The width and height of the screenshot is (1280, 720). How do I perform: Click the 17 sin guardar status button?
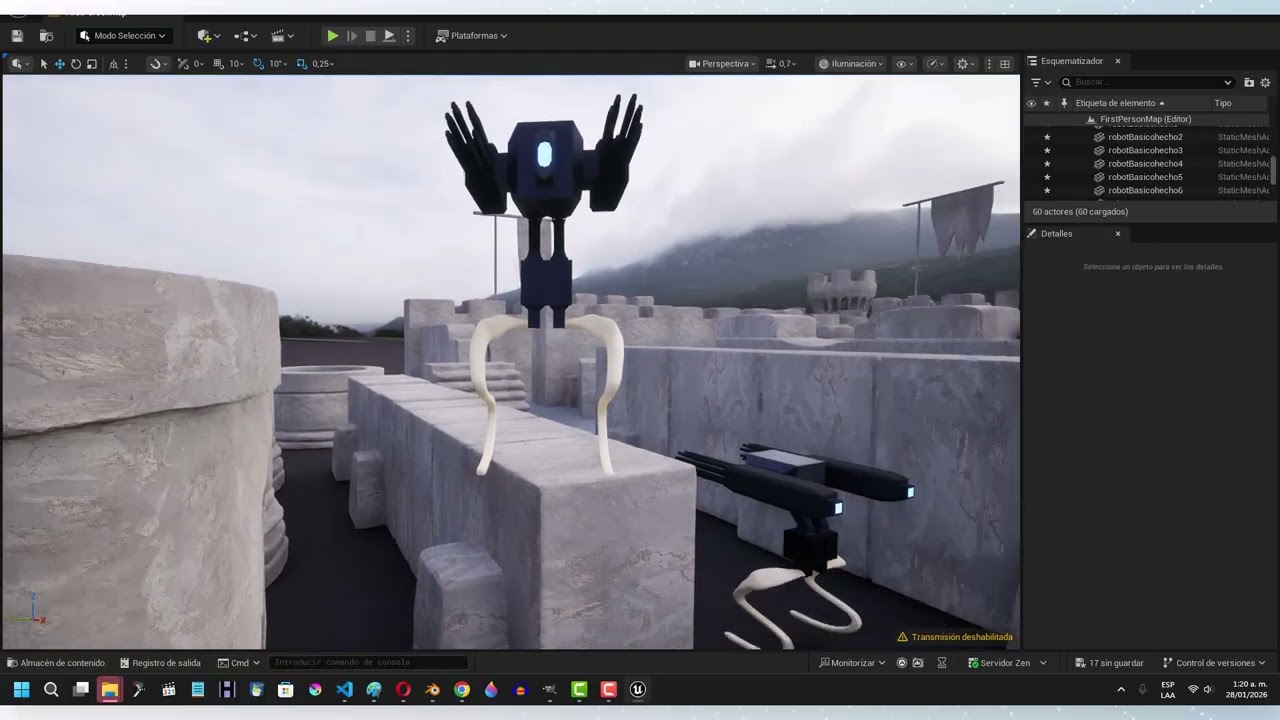[1109, 663]
